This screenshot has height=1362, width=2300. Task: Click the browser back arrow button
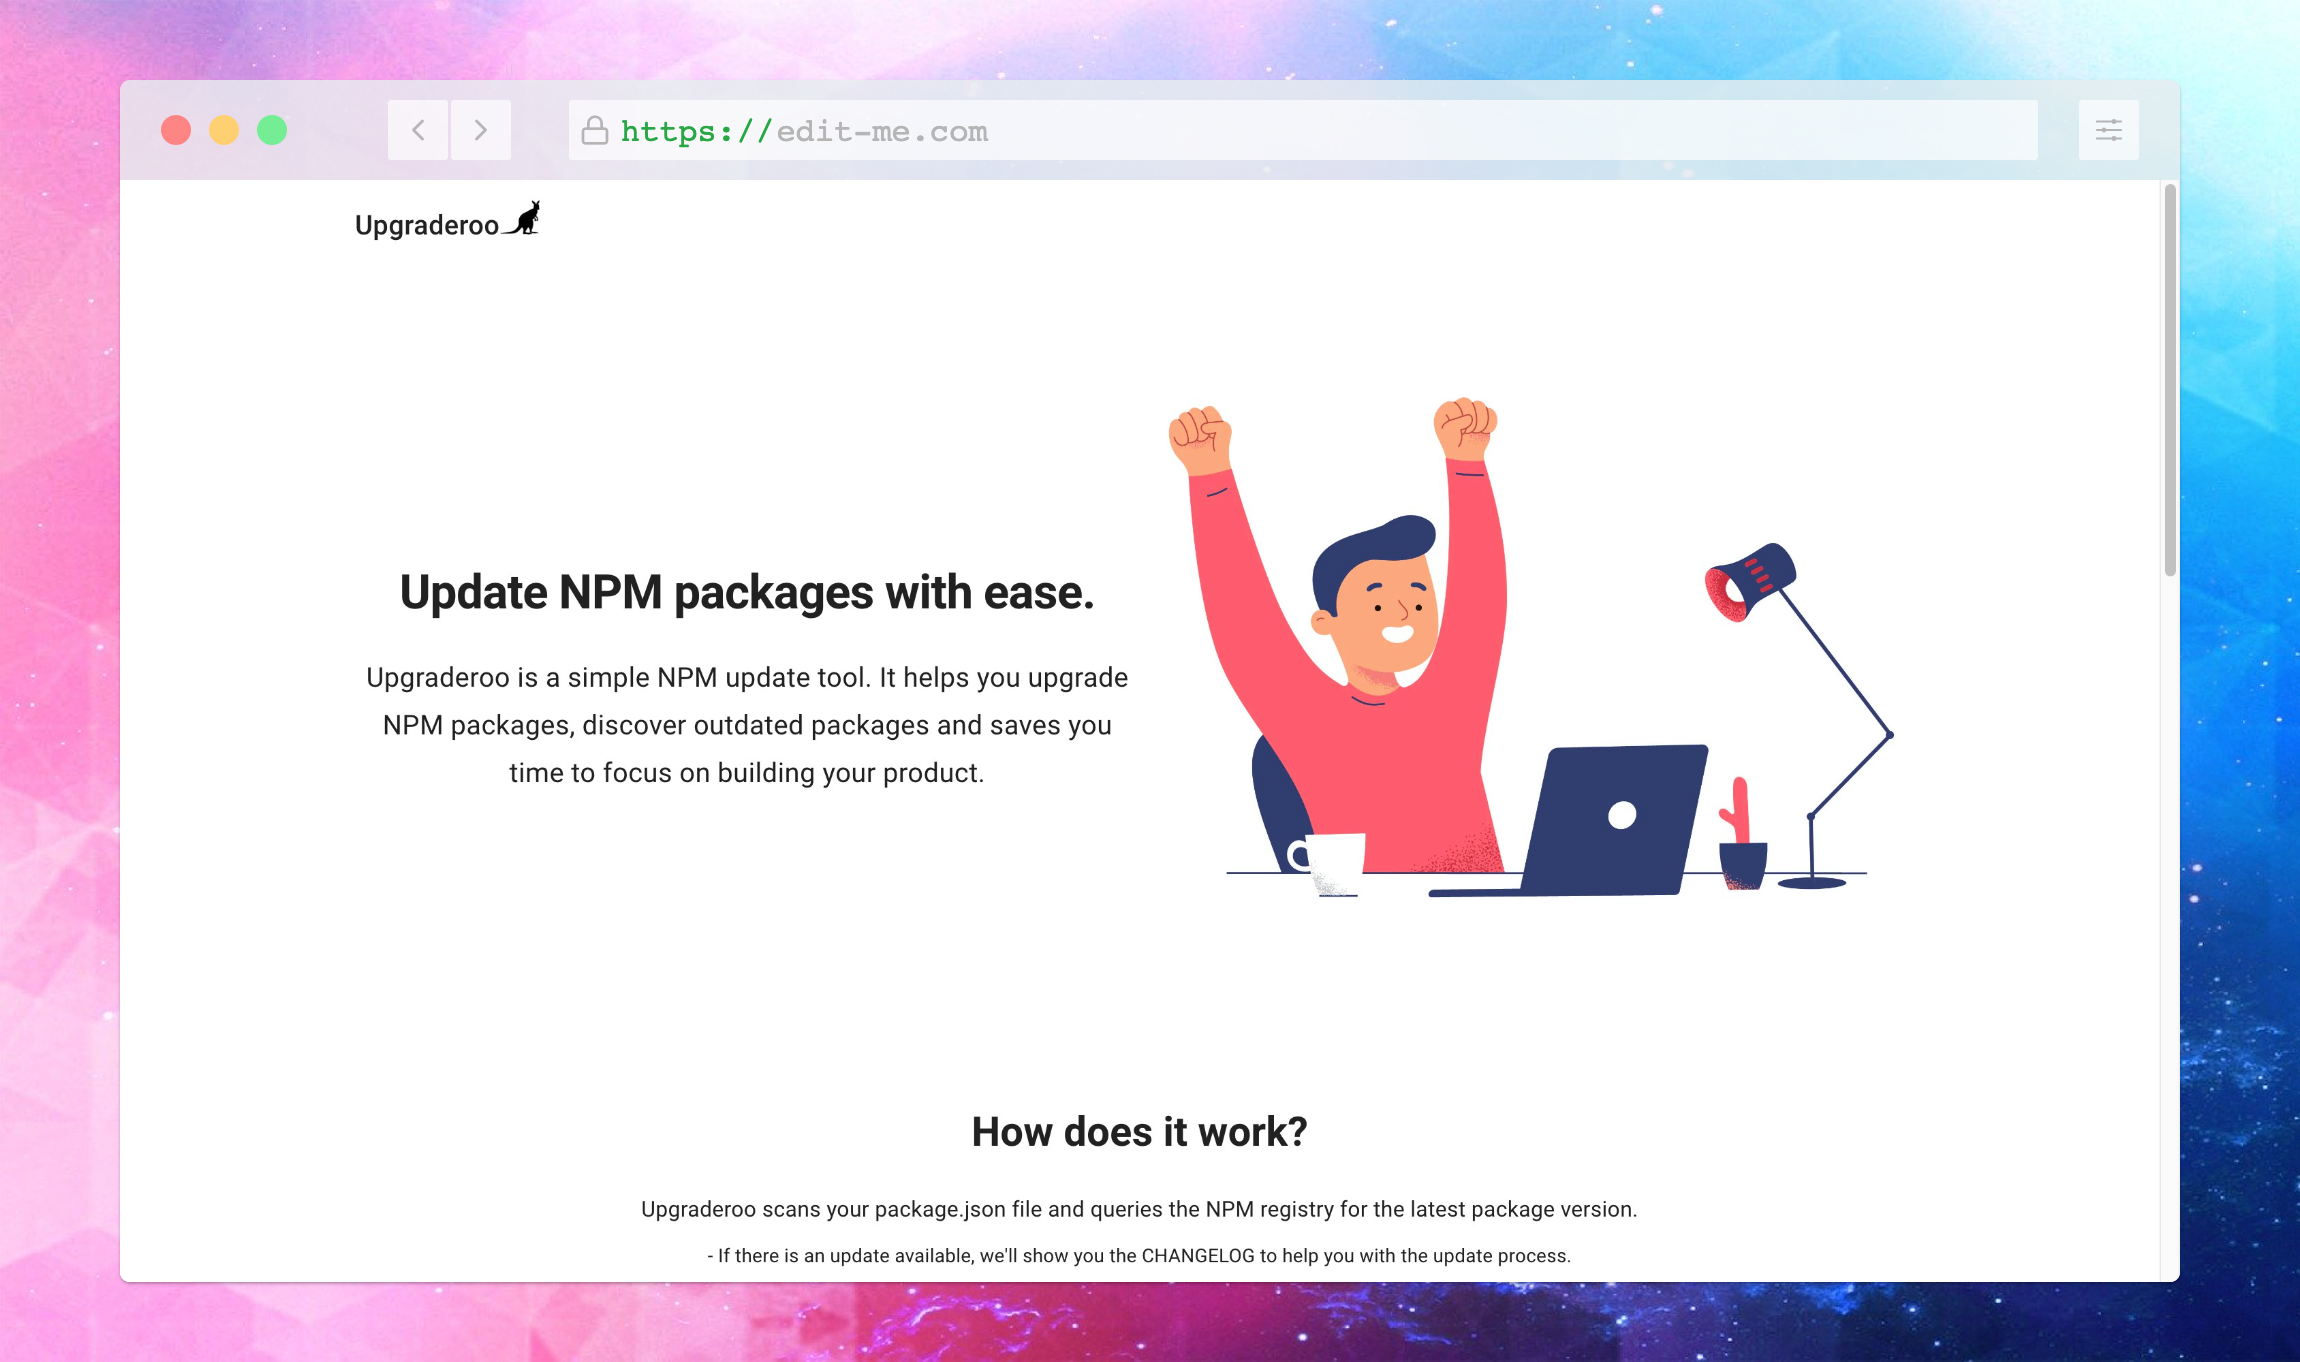pos(418,130)
